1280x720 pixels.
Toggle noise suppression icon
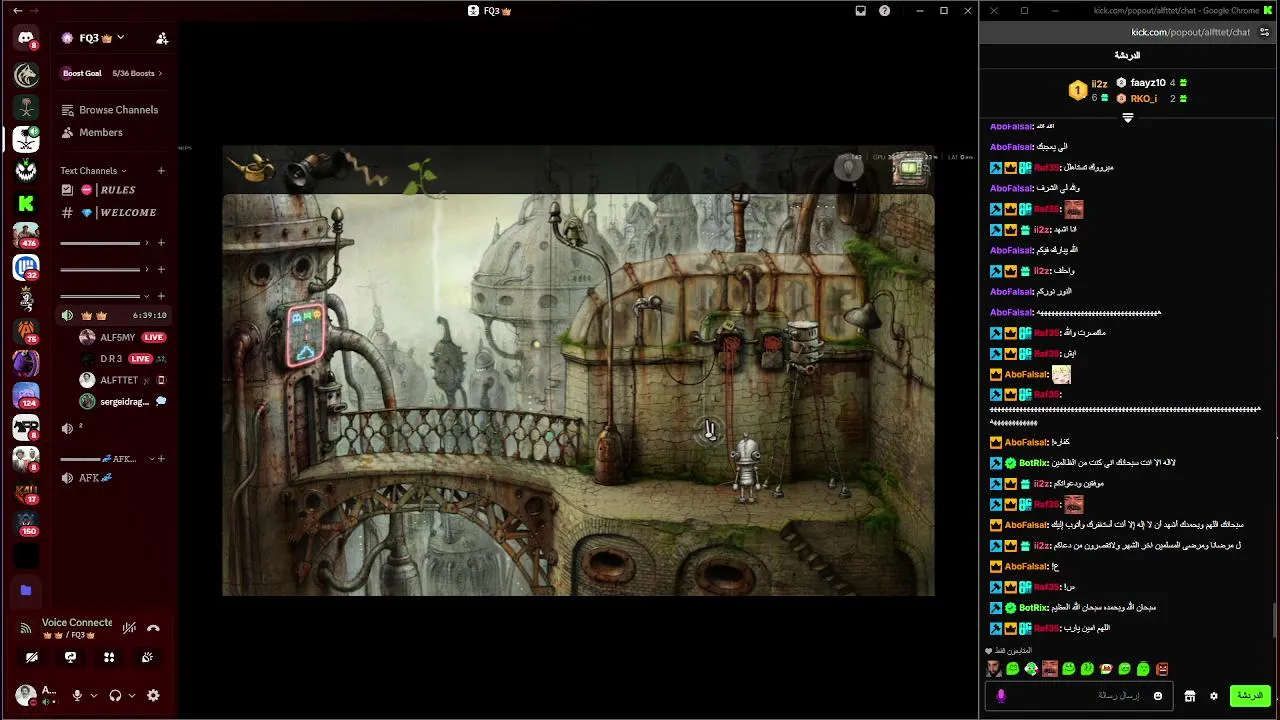click(129, 628)
